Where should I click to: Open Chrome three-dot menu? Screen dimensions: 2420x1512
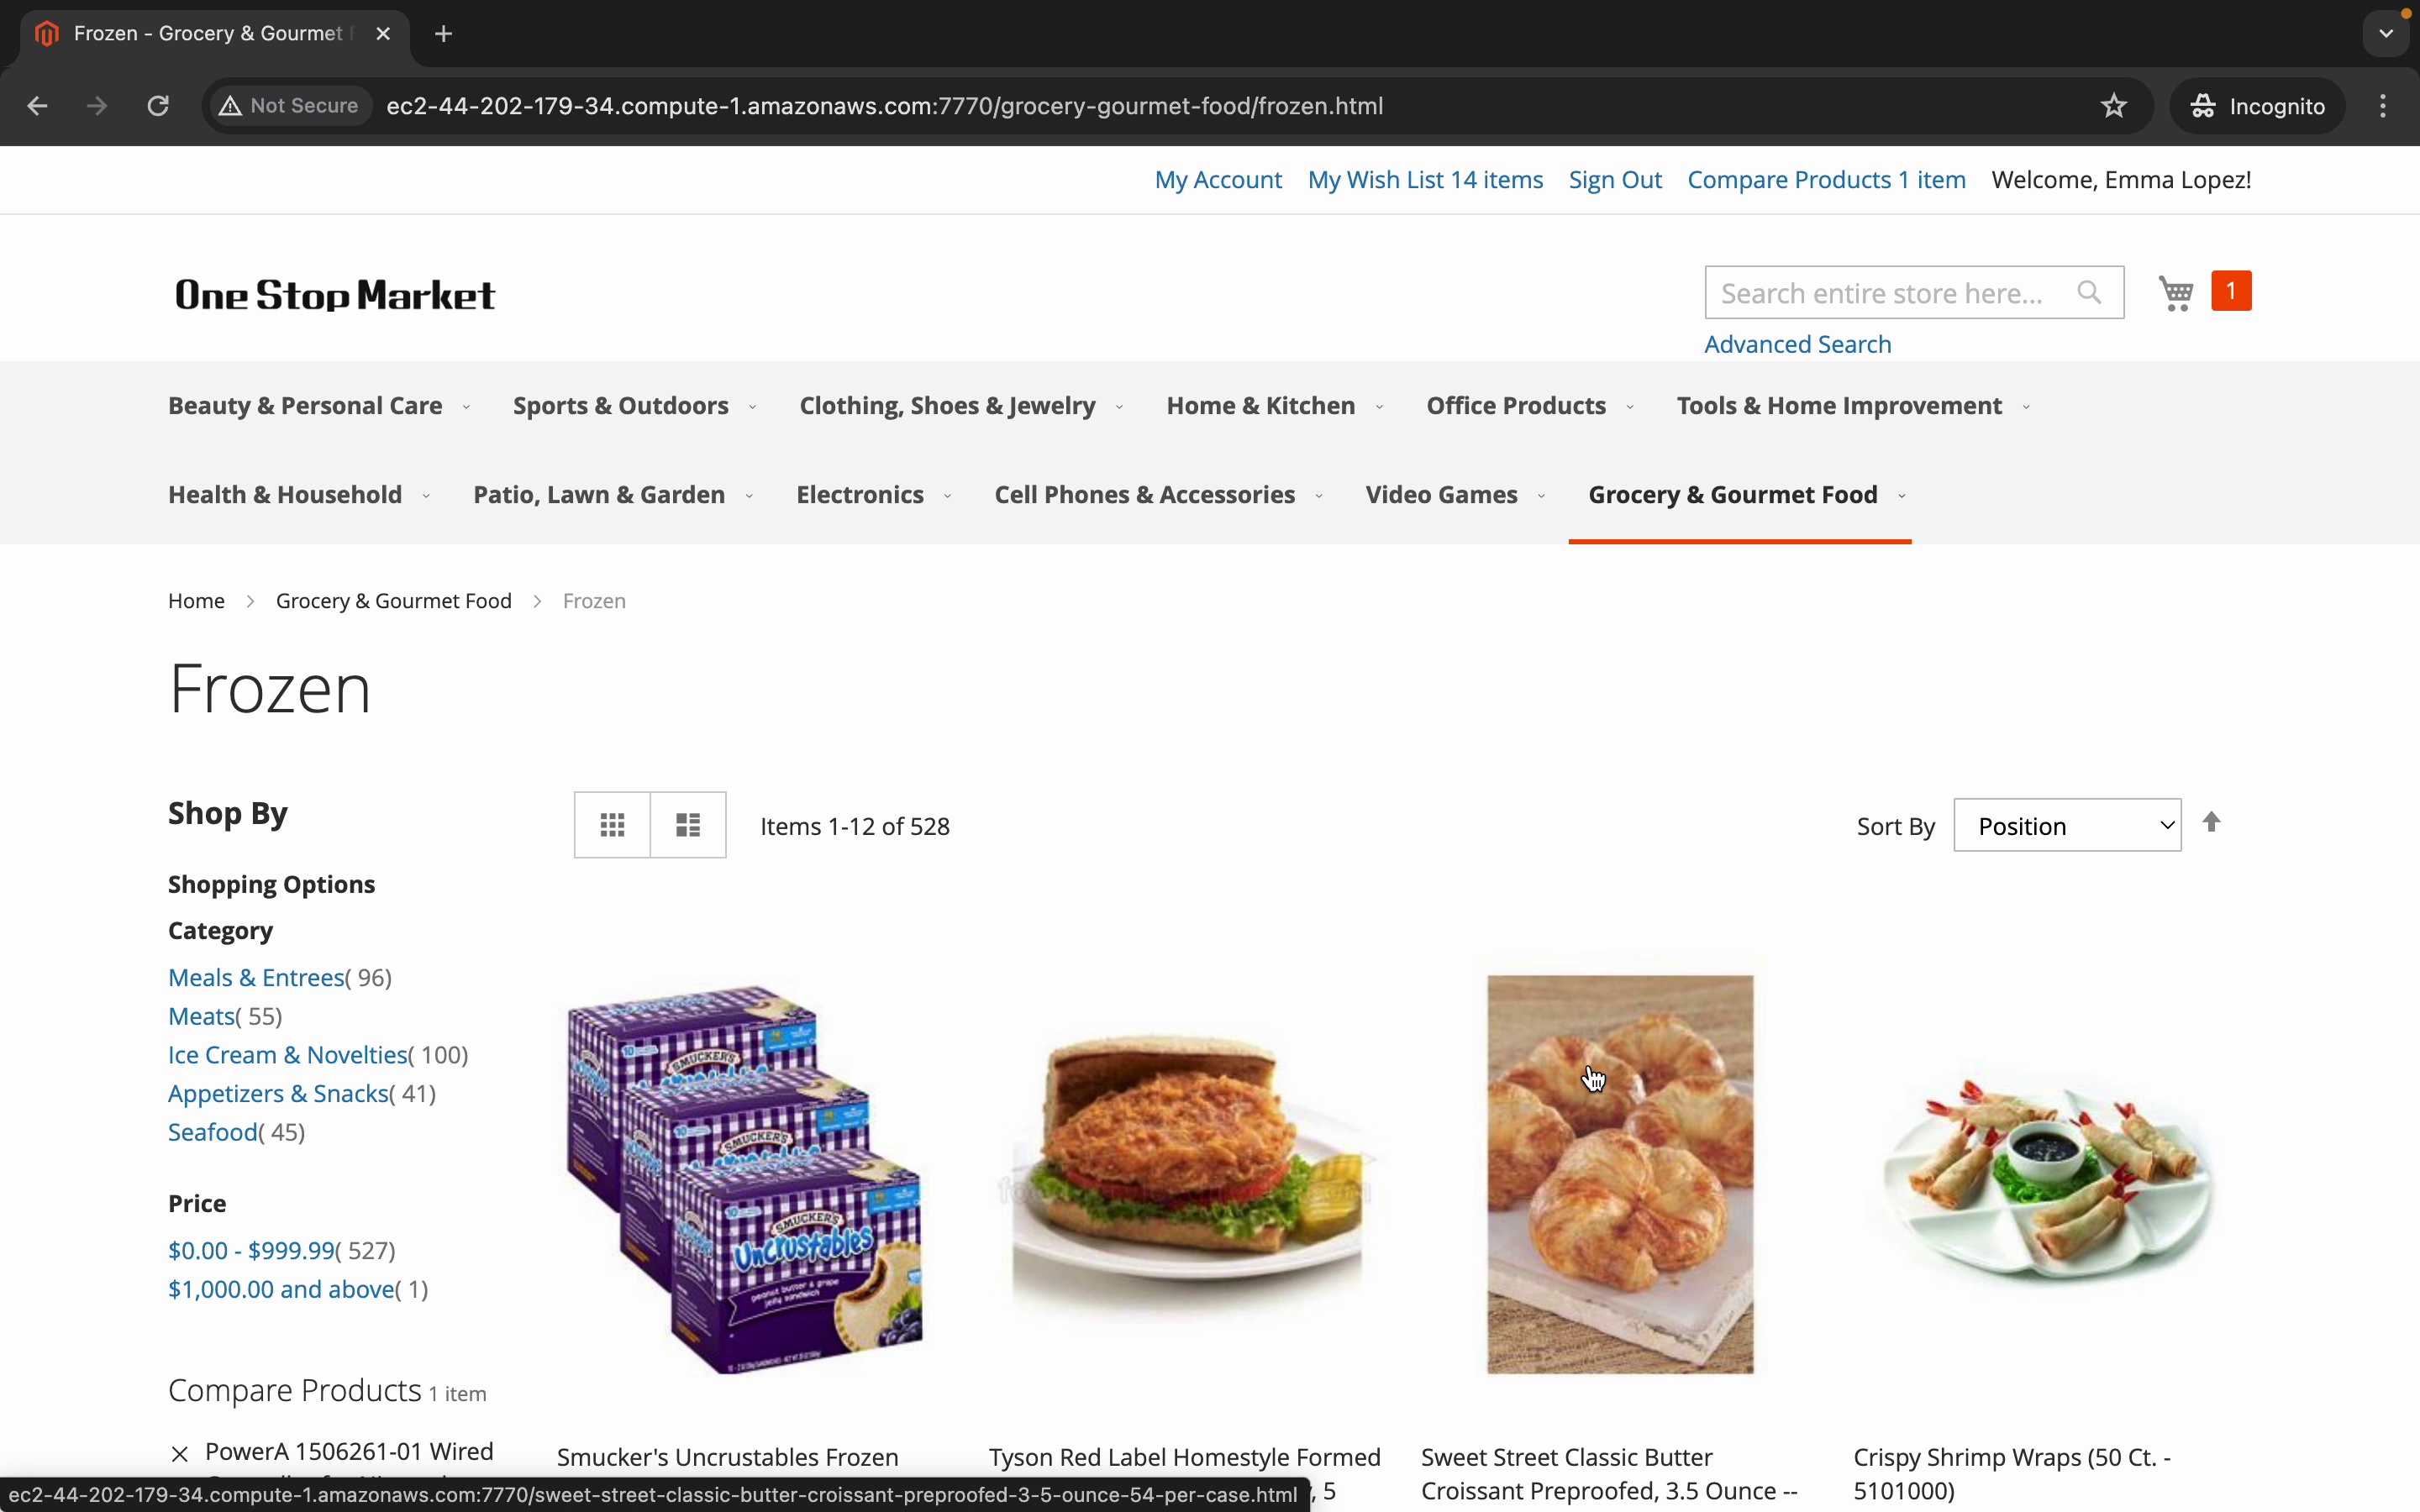(2384, 106)
